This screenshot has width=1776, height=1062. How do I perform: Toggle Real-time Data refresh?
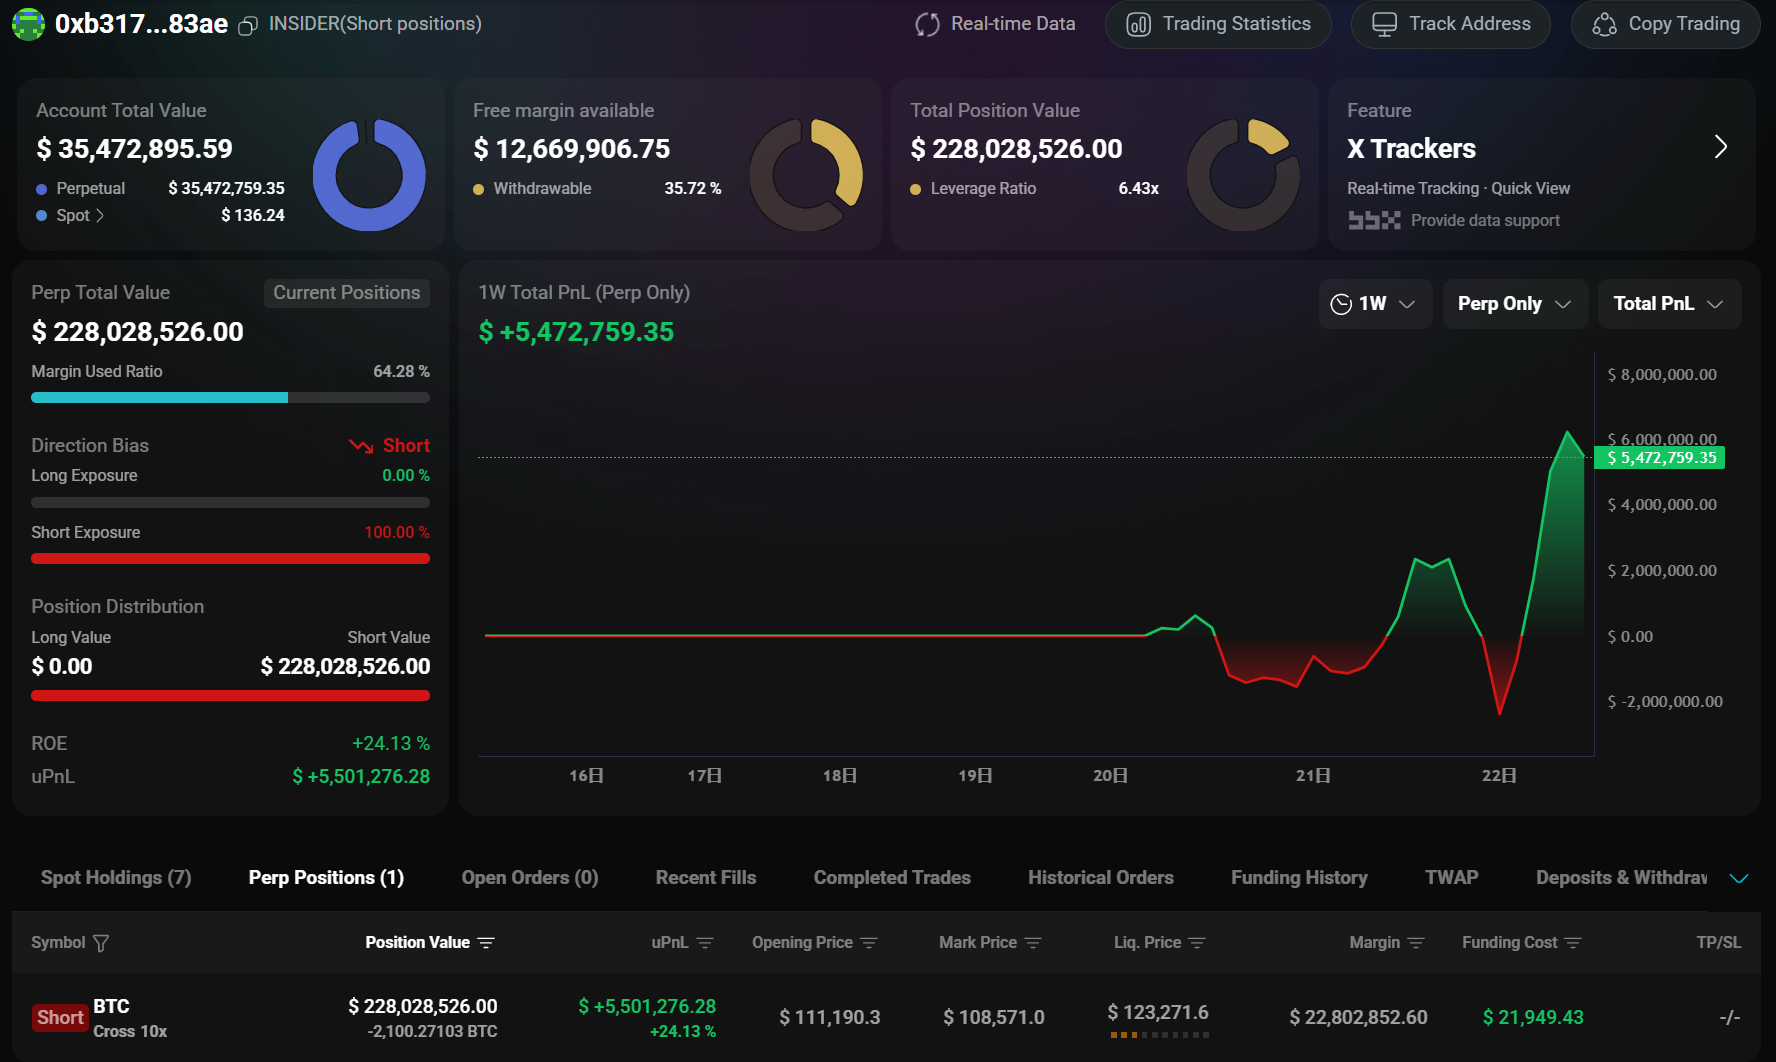click(995, 24)
